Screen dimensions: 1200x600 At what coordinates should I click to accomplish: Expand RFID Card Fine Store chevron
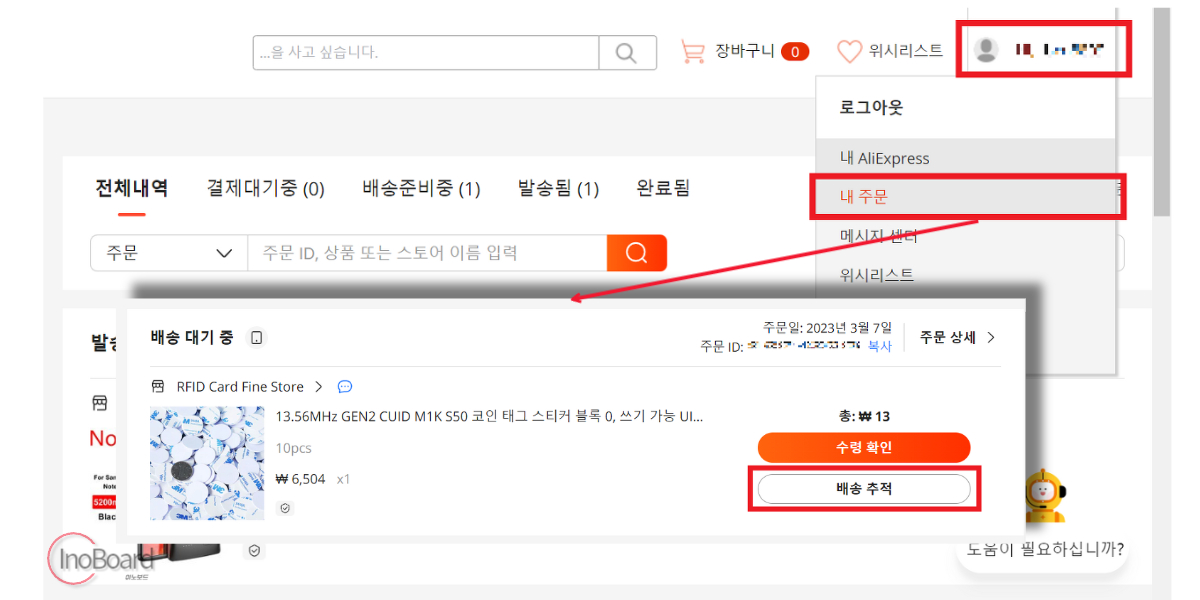tap(319, 386)
